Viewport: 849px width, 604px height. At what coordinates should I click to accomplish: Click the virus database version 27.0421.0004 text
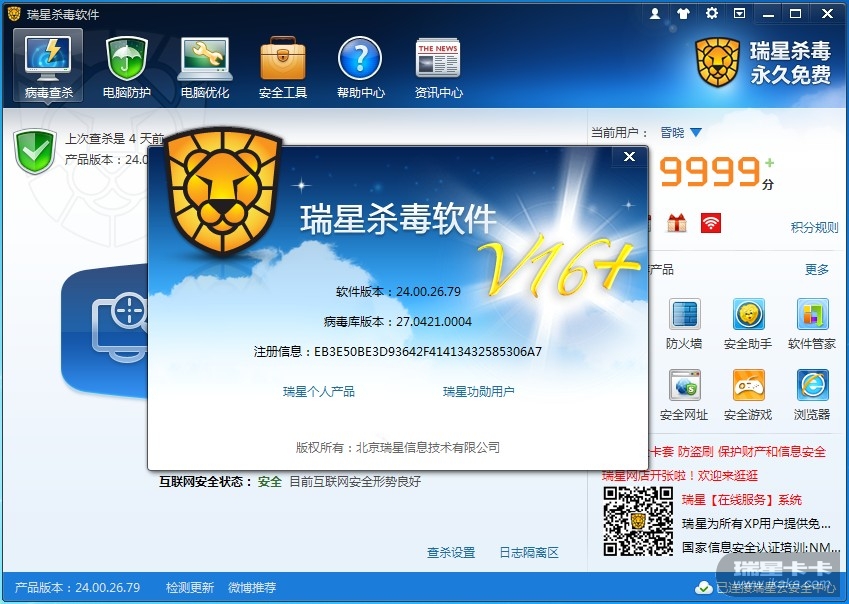[x=398, y=321]
